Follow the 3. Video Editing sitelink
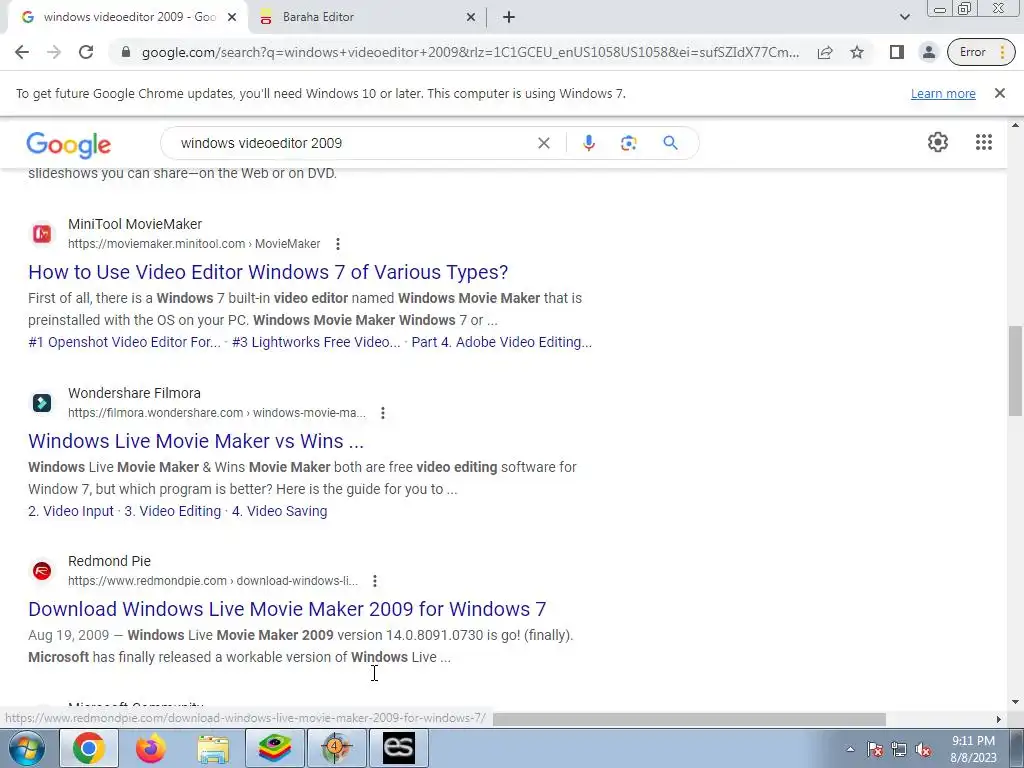 tap(172, 511)
